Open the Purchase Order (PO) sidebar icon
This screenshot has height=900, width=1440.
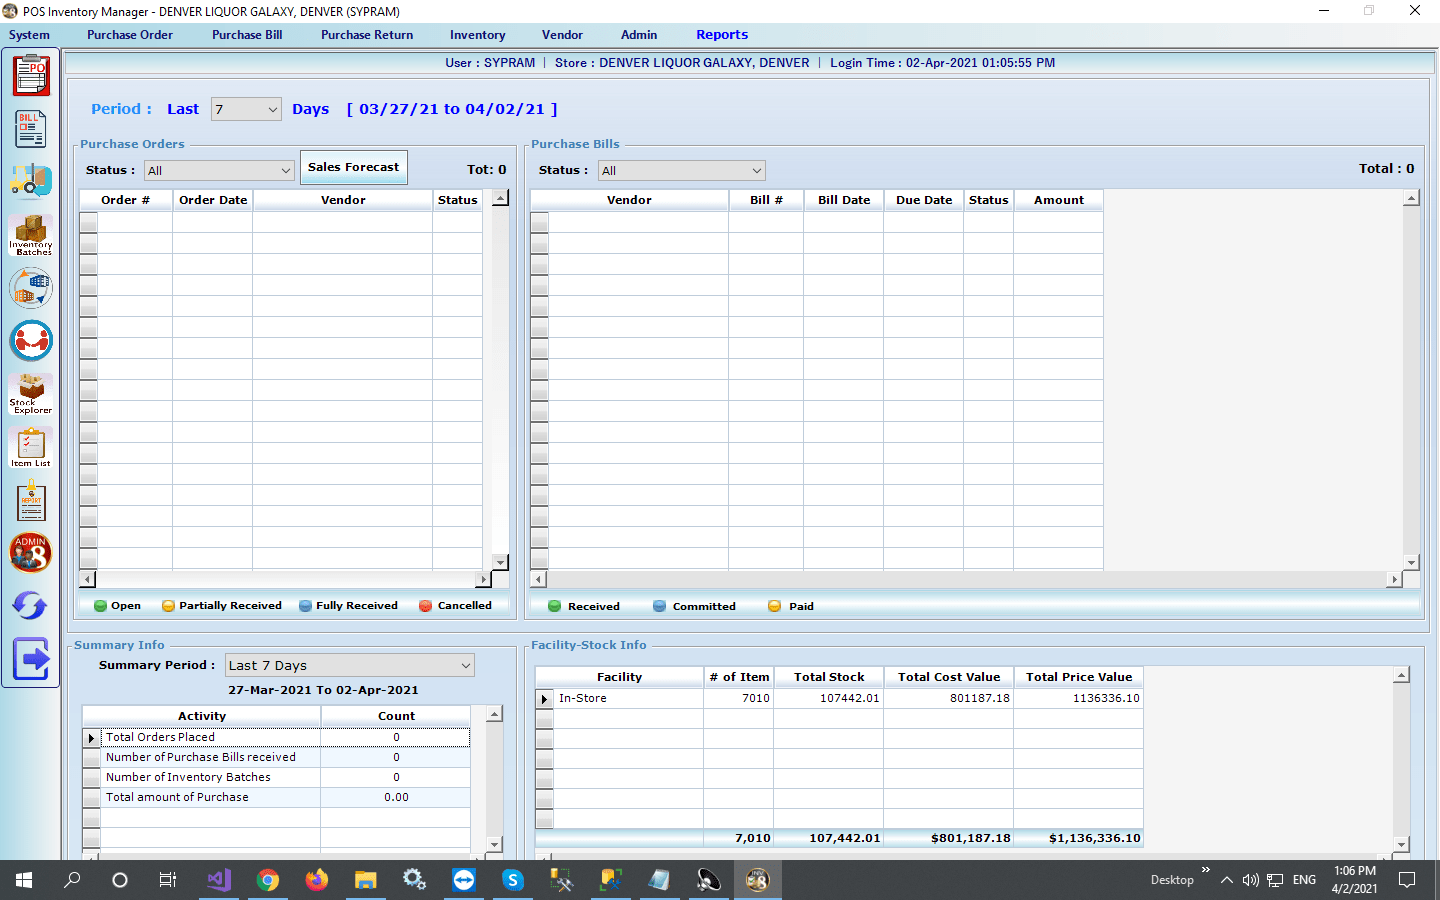(31, 77)
